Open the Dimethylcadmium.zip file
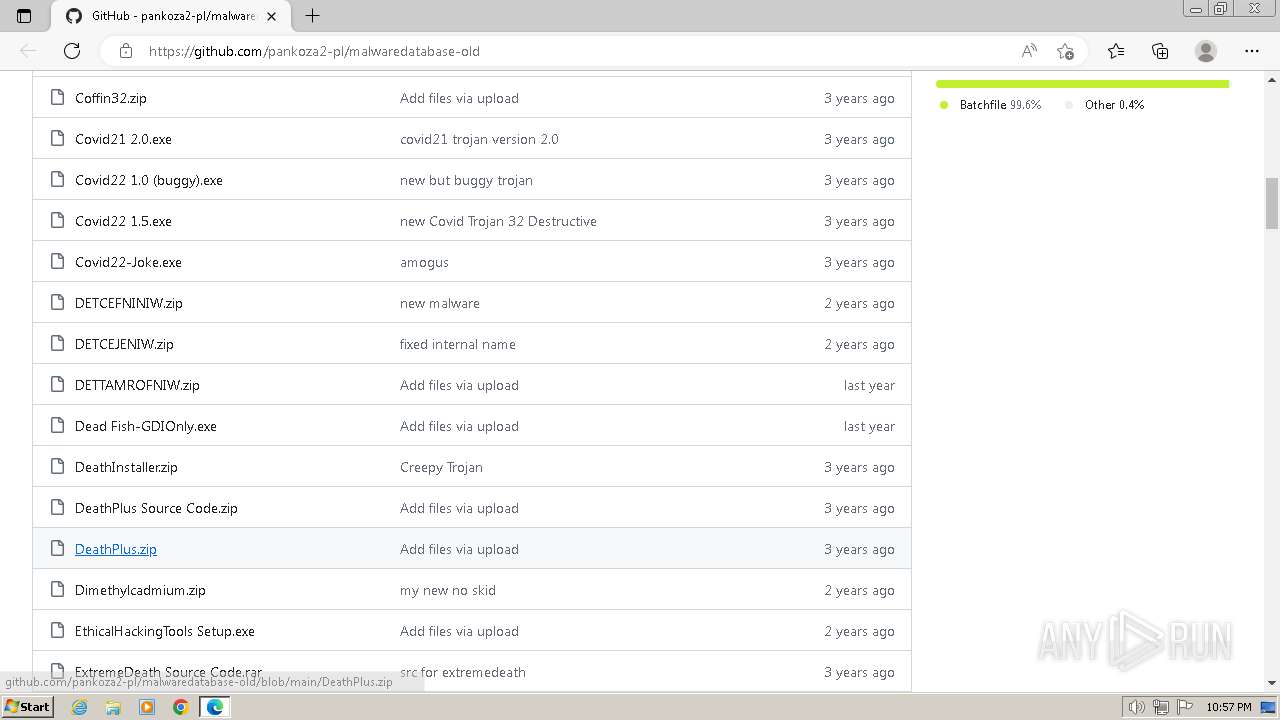The width and height of the screenshot is (1280, 720). click(x=140, y=590)
